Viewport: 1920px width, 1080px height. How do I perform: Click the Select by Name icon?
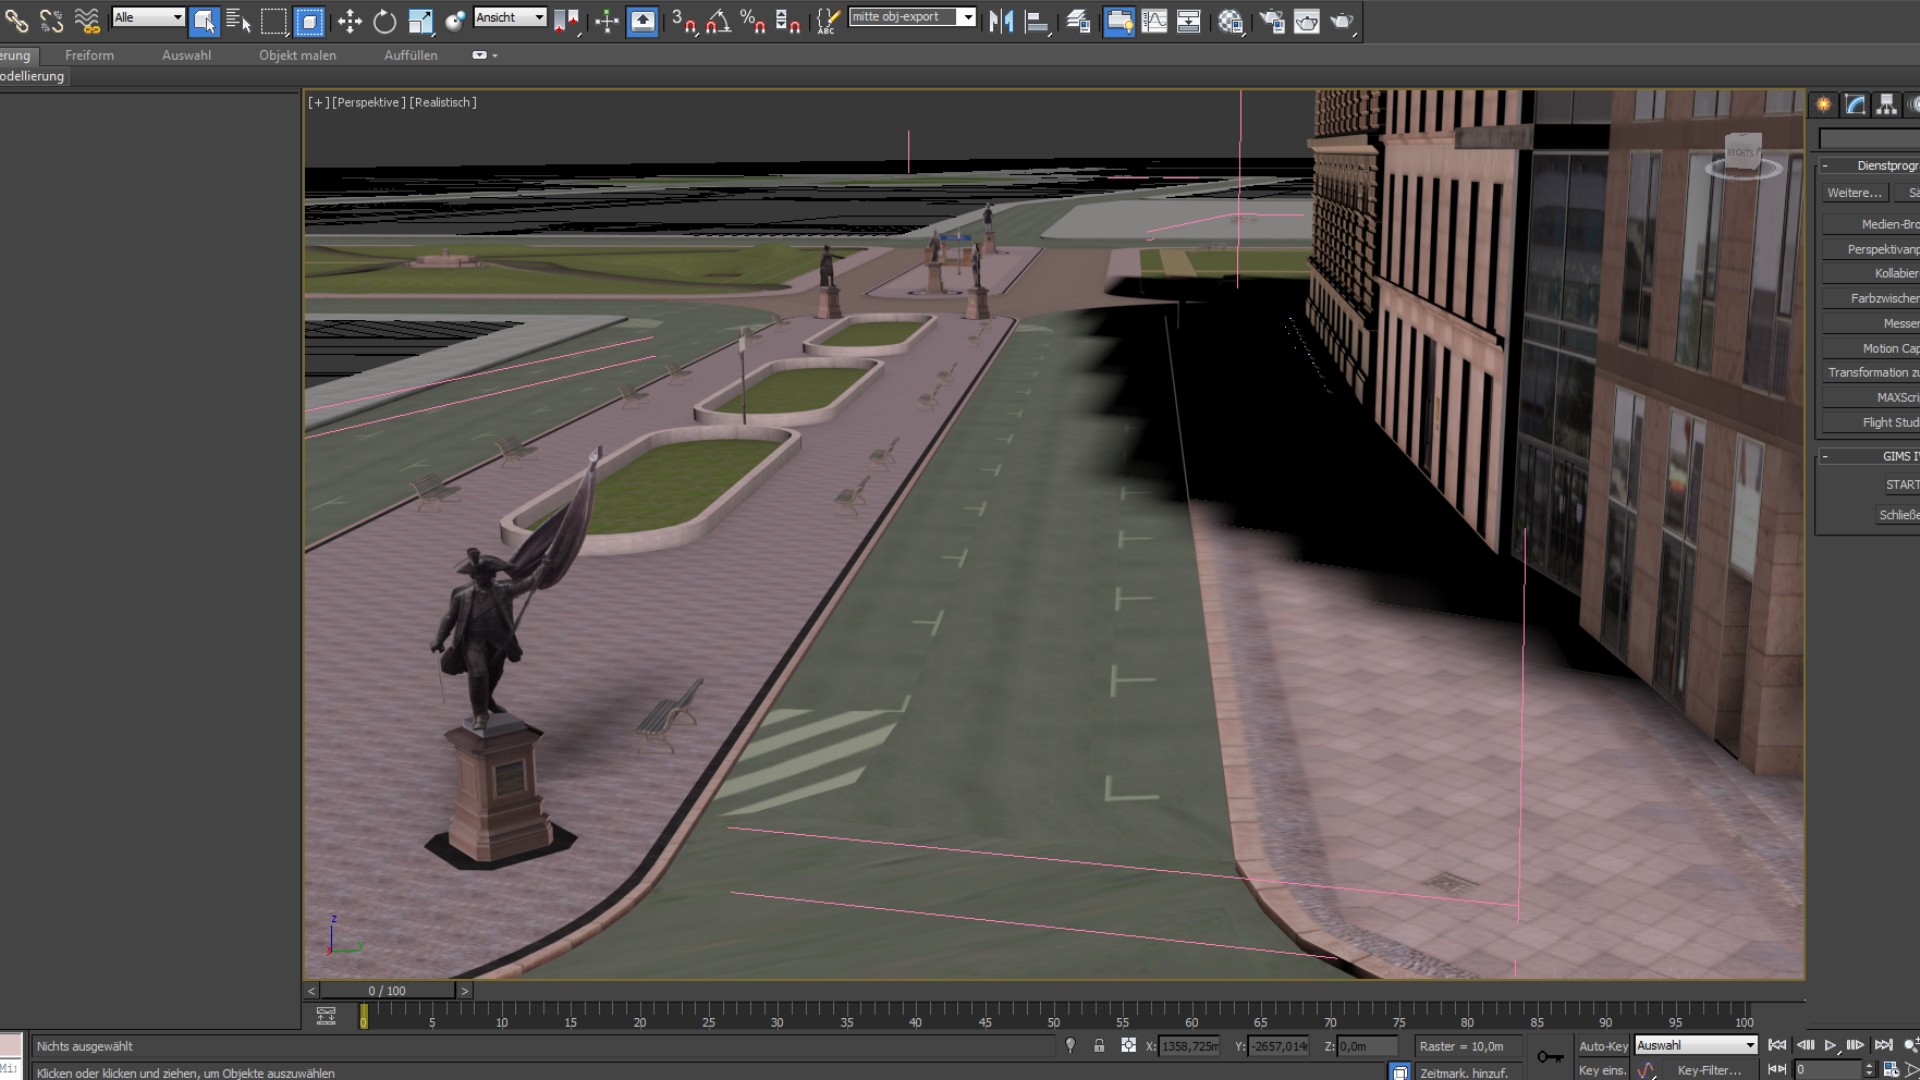[238, 21]
